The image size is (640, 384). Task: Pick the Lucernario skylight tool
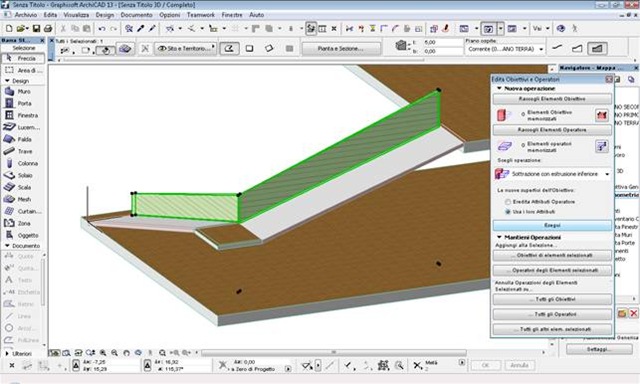pos(23,127)
